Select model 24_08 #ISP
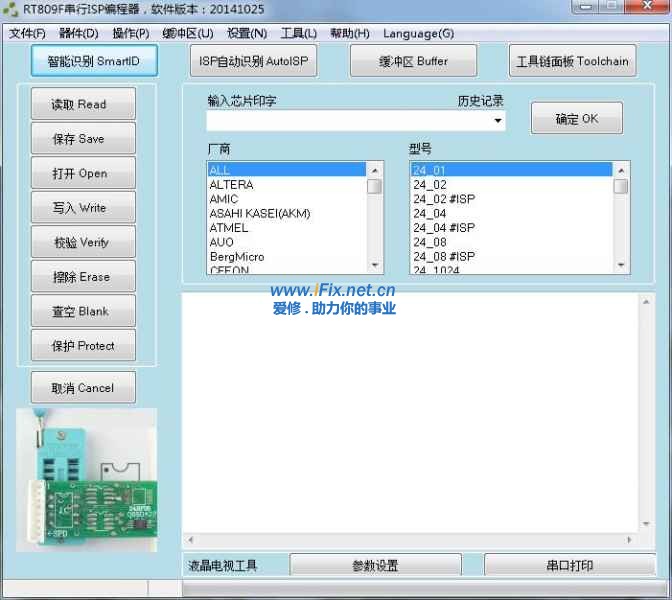 pyautogui.click(x=511, y=257)
